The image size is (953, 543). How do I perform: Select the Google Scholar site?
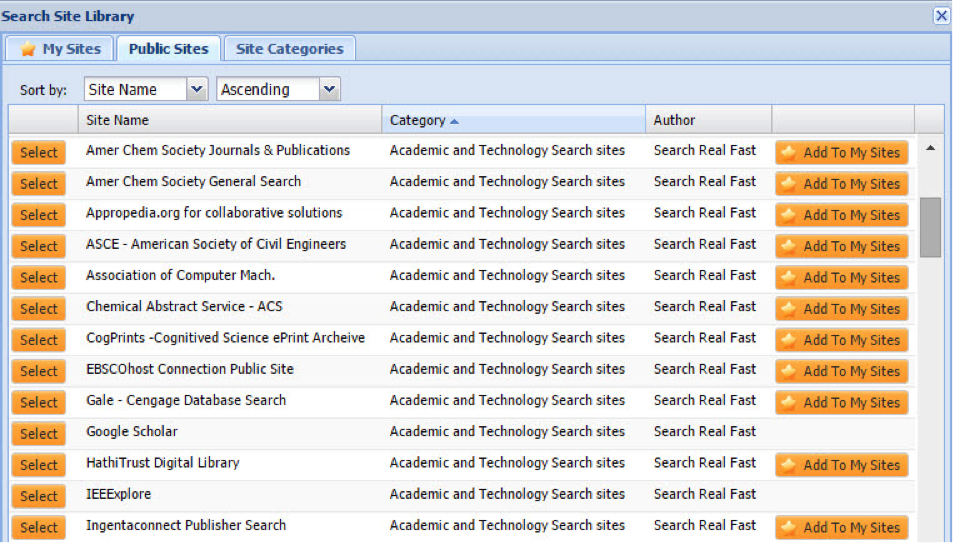pos(38,434)
